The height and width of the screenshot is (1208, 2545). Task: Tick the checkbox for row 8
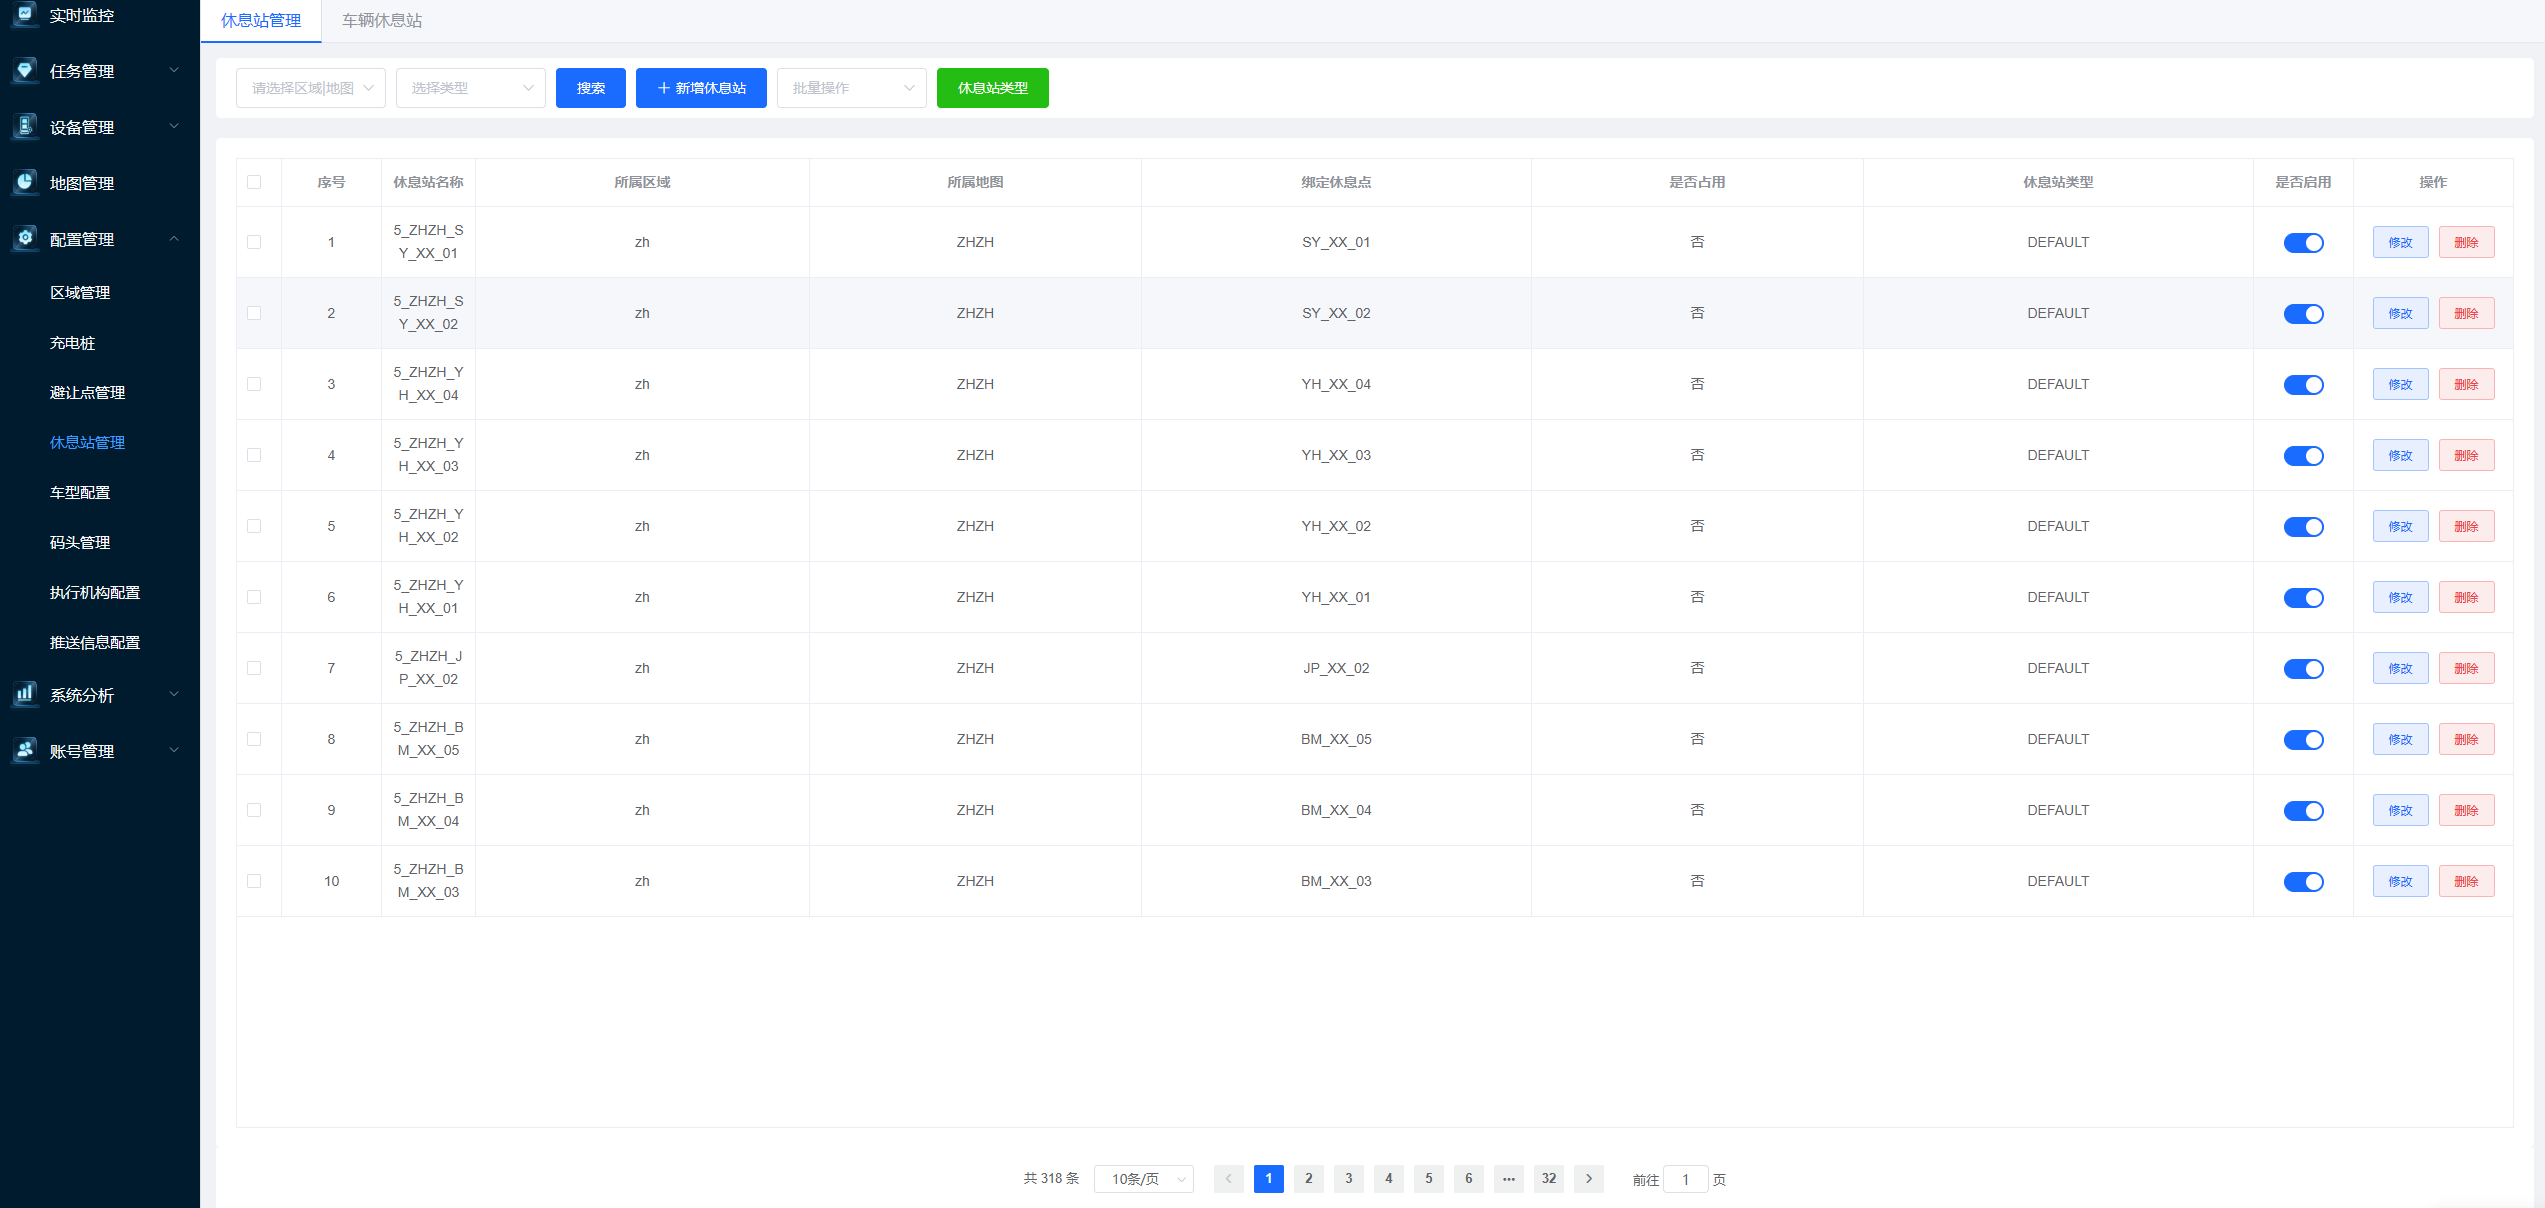click(254, 739)
